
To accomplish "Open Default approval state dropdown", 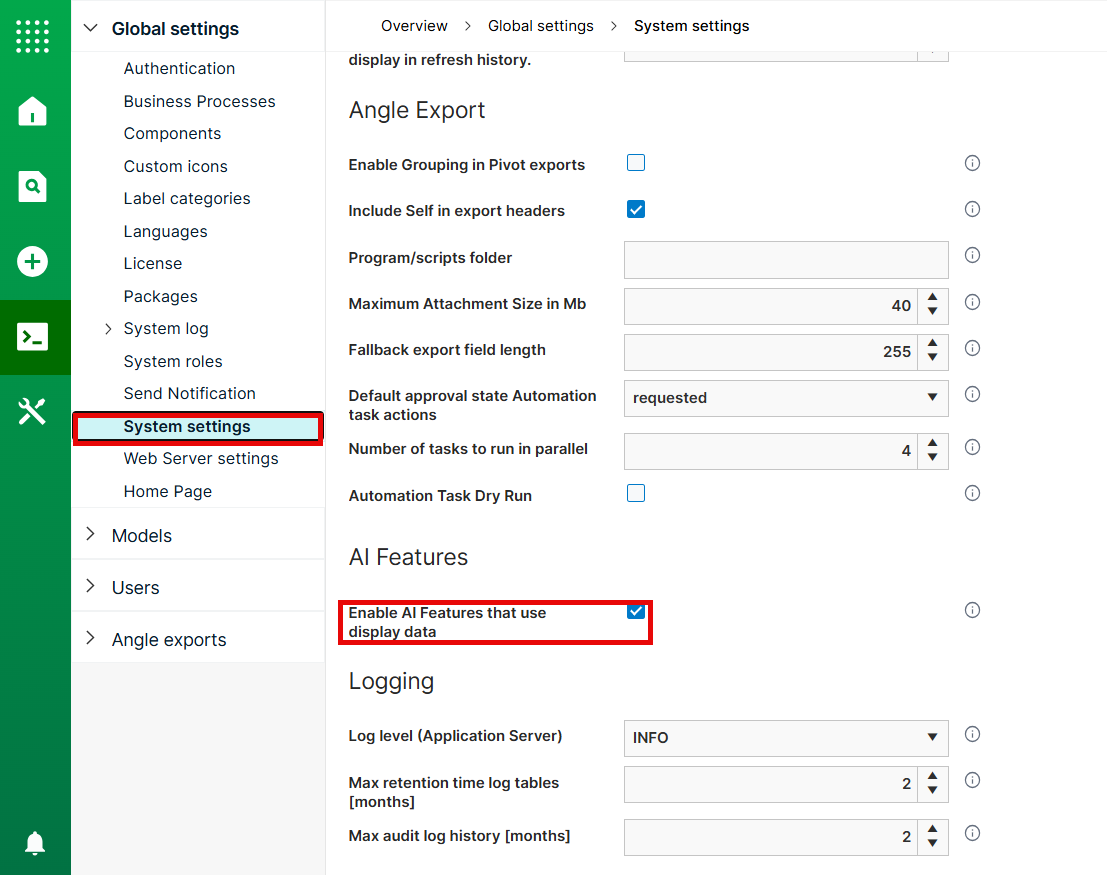I will (786, 398).
